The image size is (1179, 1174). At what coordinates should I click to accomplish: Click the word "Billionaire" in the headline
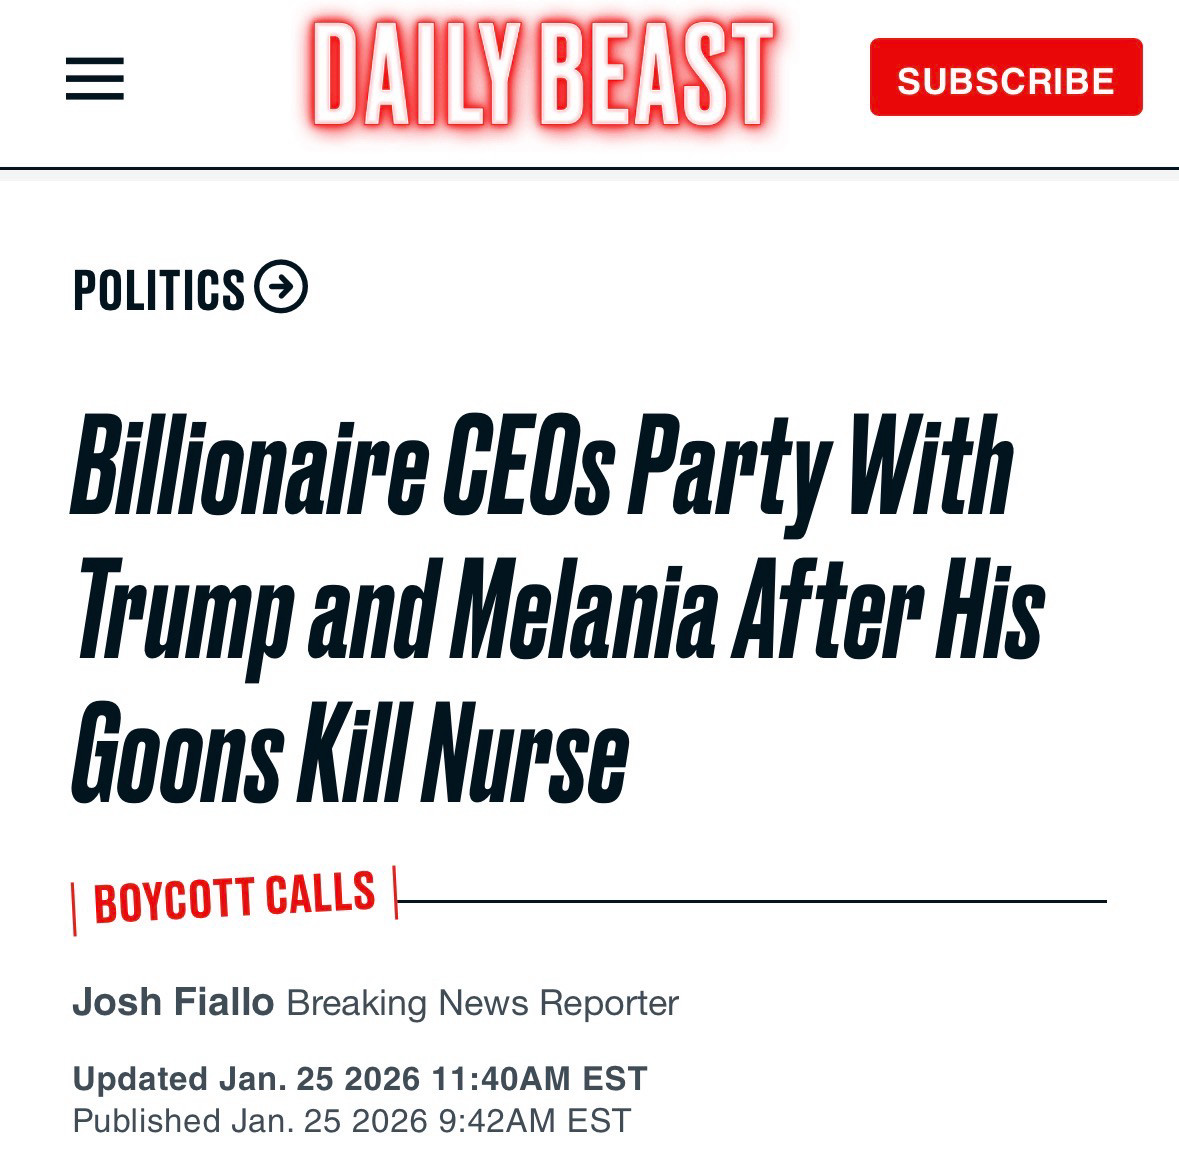(249, 468)
